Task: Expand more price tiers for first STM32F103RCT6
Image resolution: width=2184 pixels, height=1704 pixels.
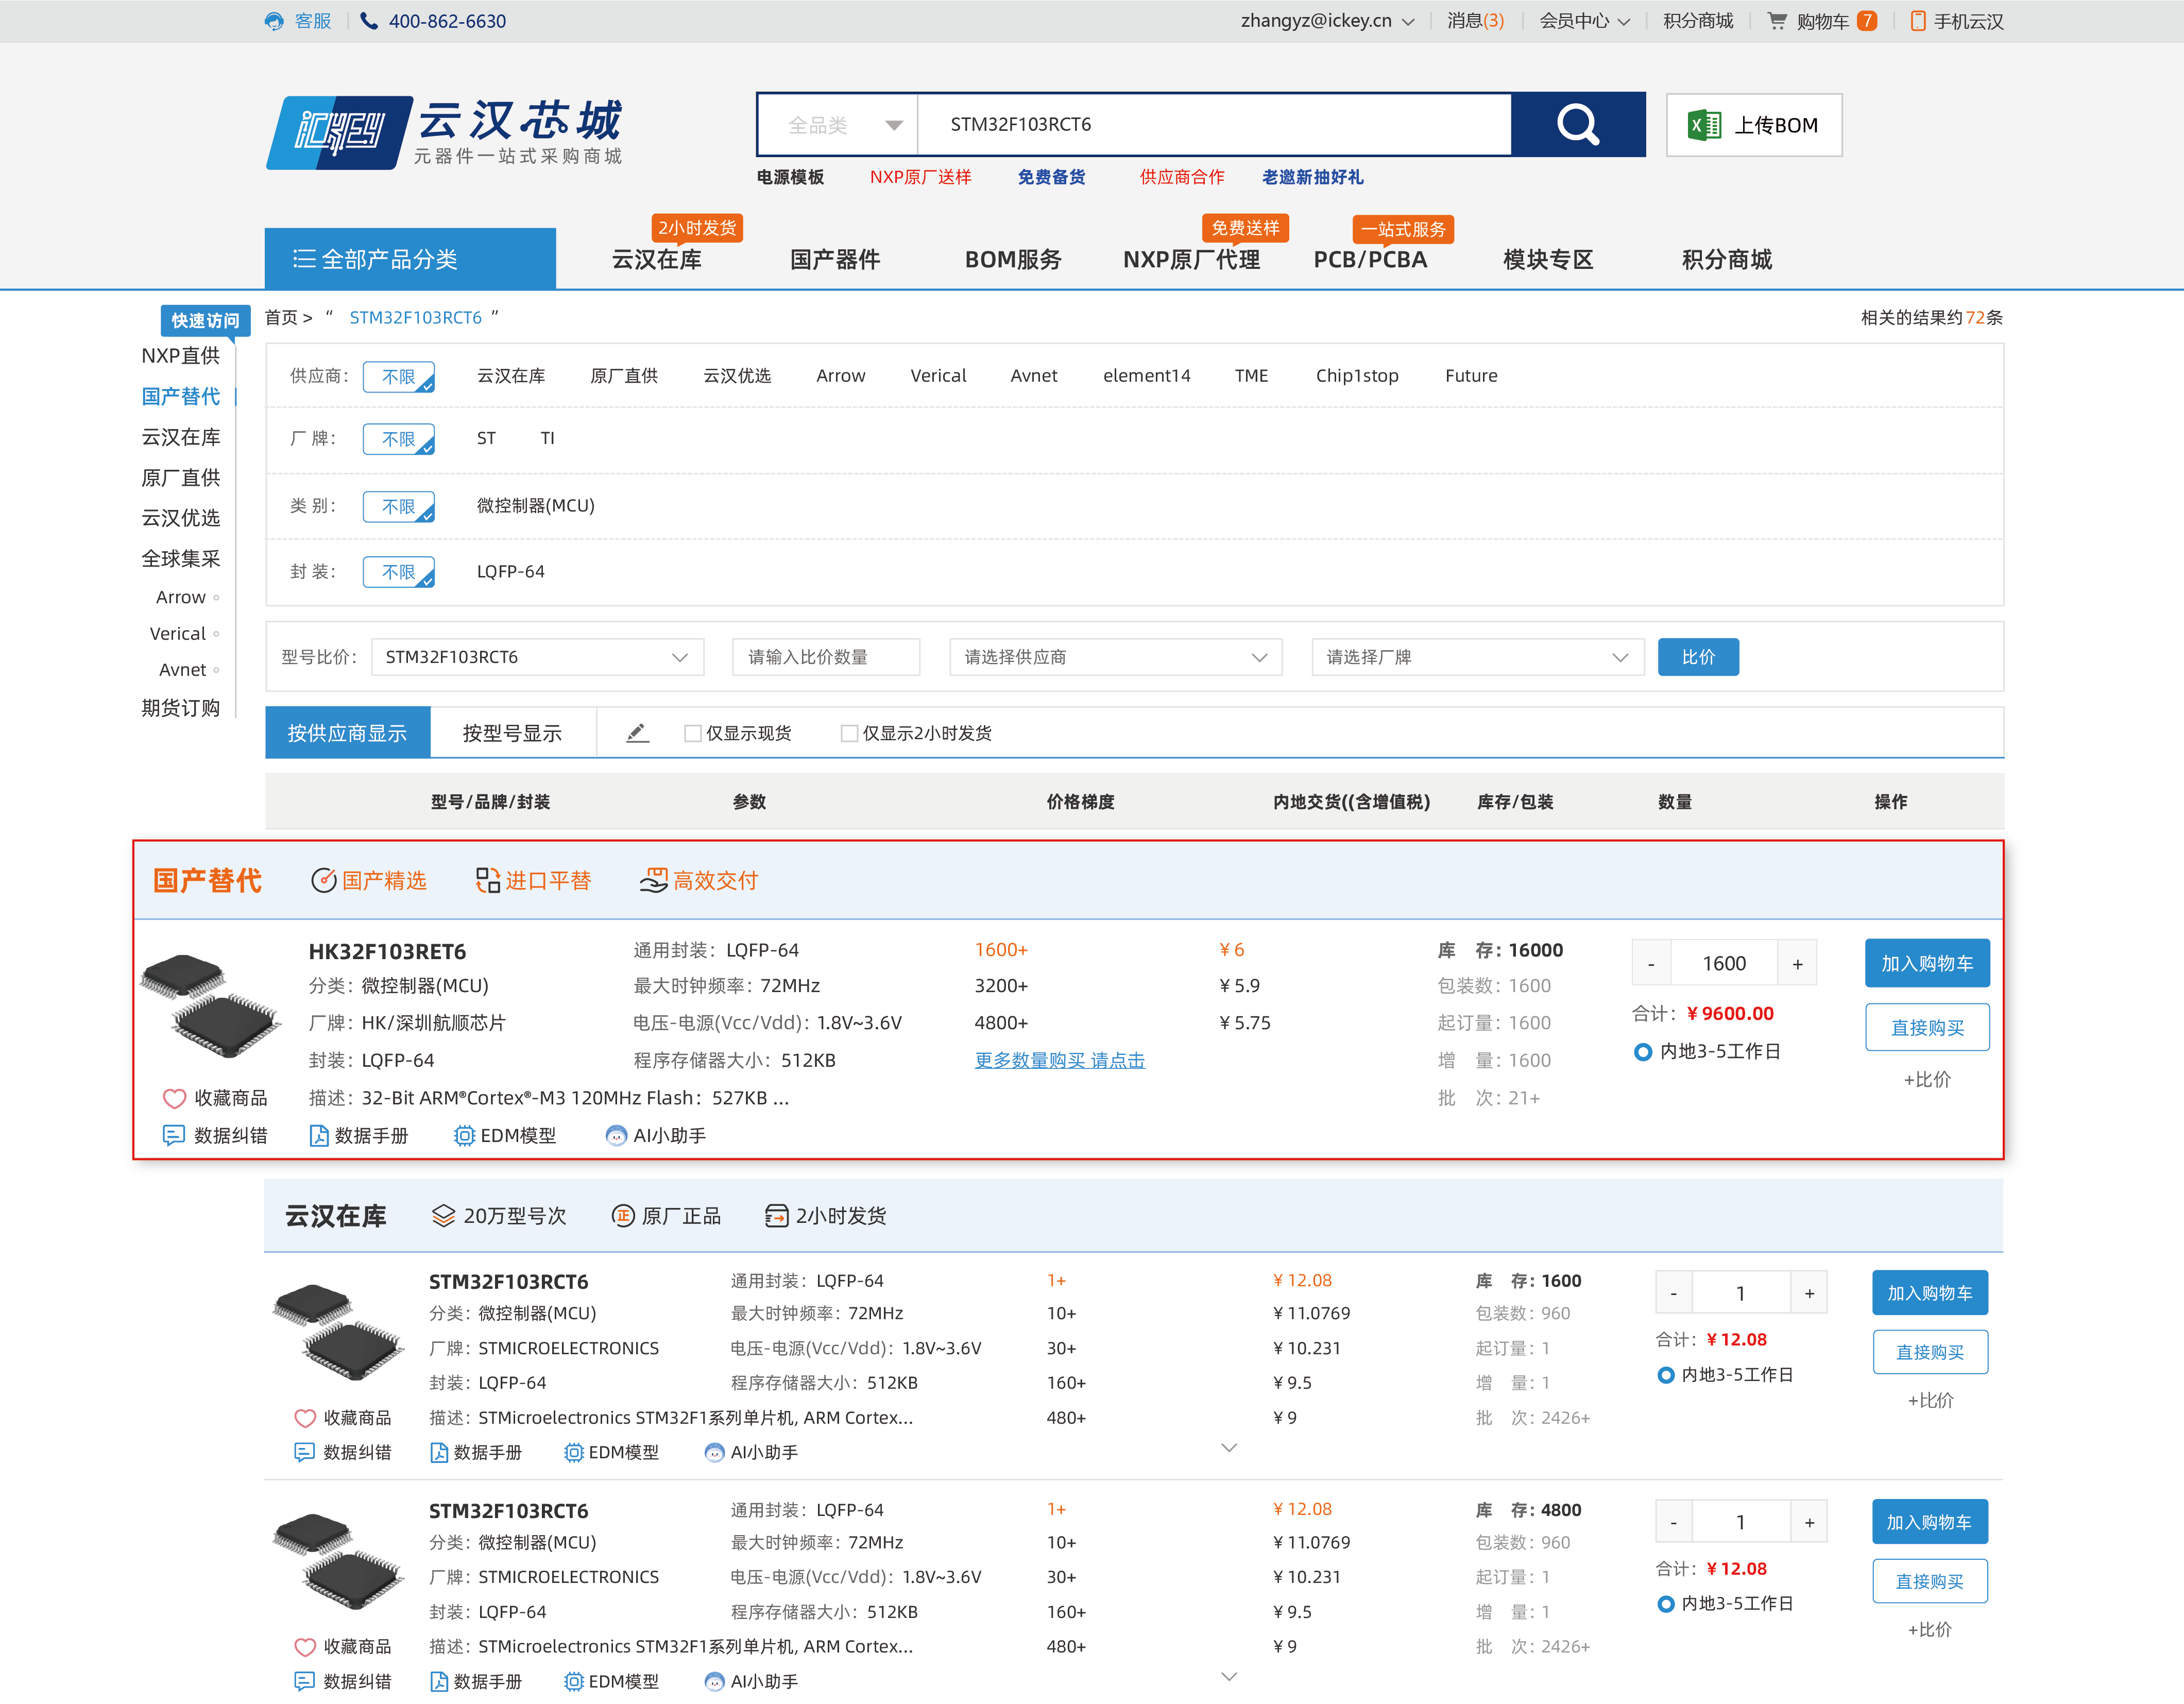Action: [x=1229, y=1447]
